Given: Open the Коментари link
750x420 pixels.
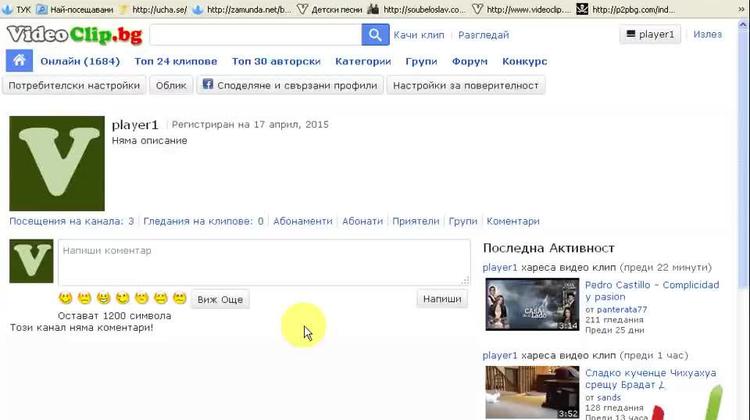Looking at the screenshot, I should click(x=513, y=221).
